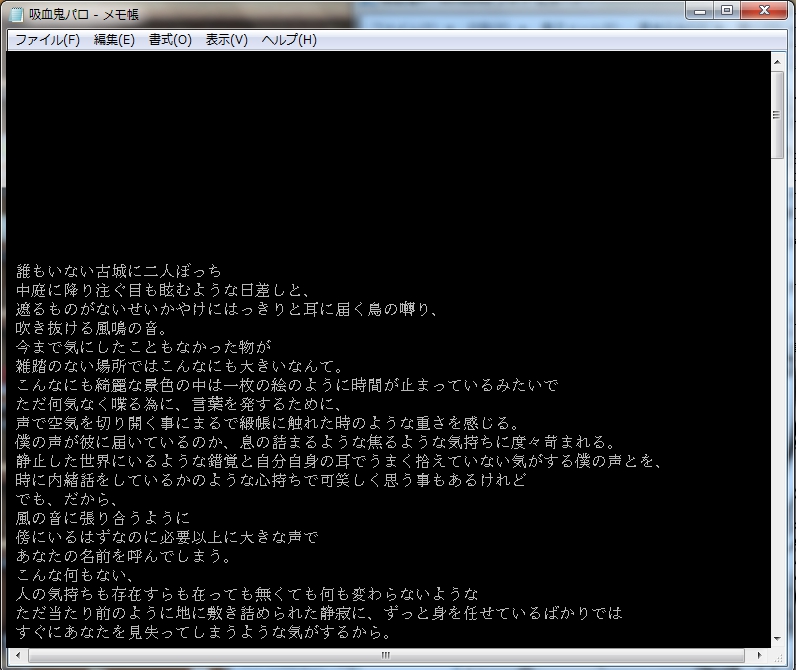Click the vertical scrollbar down arrow
796x670 pixels.
778,637
